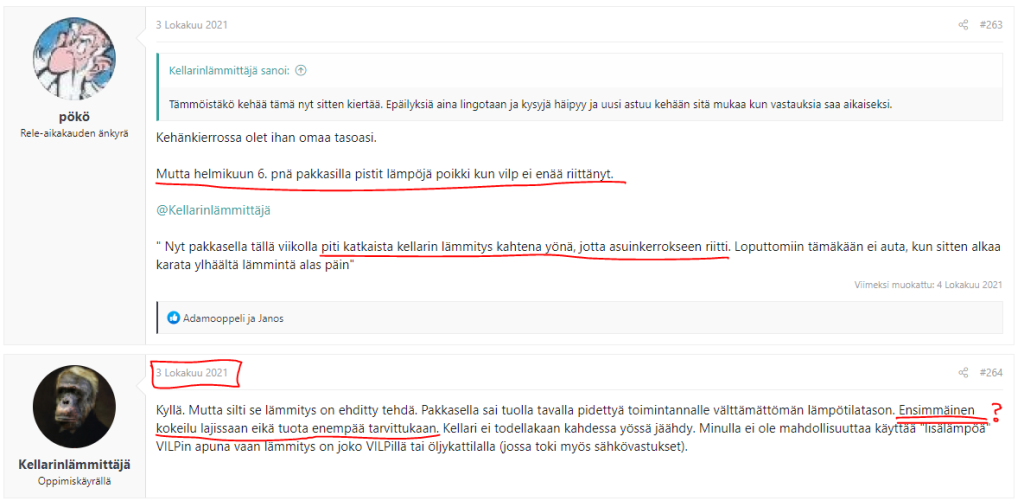
Task: Follow the @Kellarinlämmittäjä mention link
Action: point(213,209)
